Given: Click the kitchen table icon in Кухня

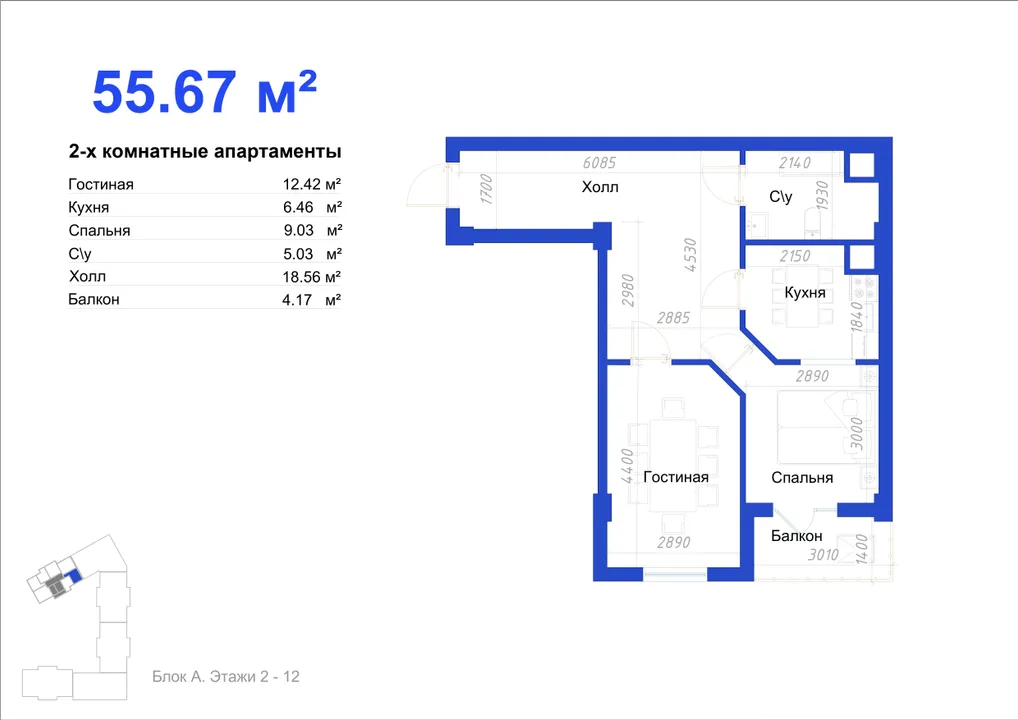Looking at the screenshot, I should coord(802,297).
